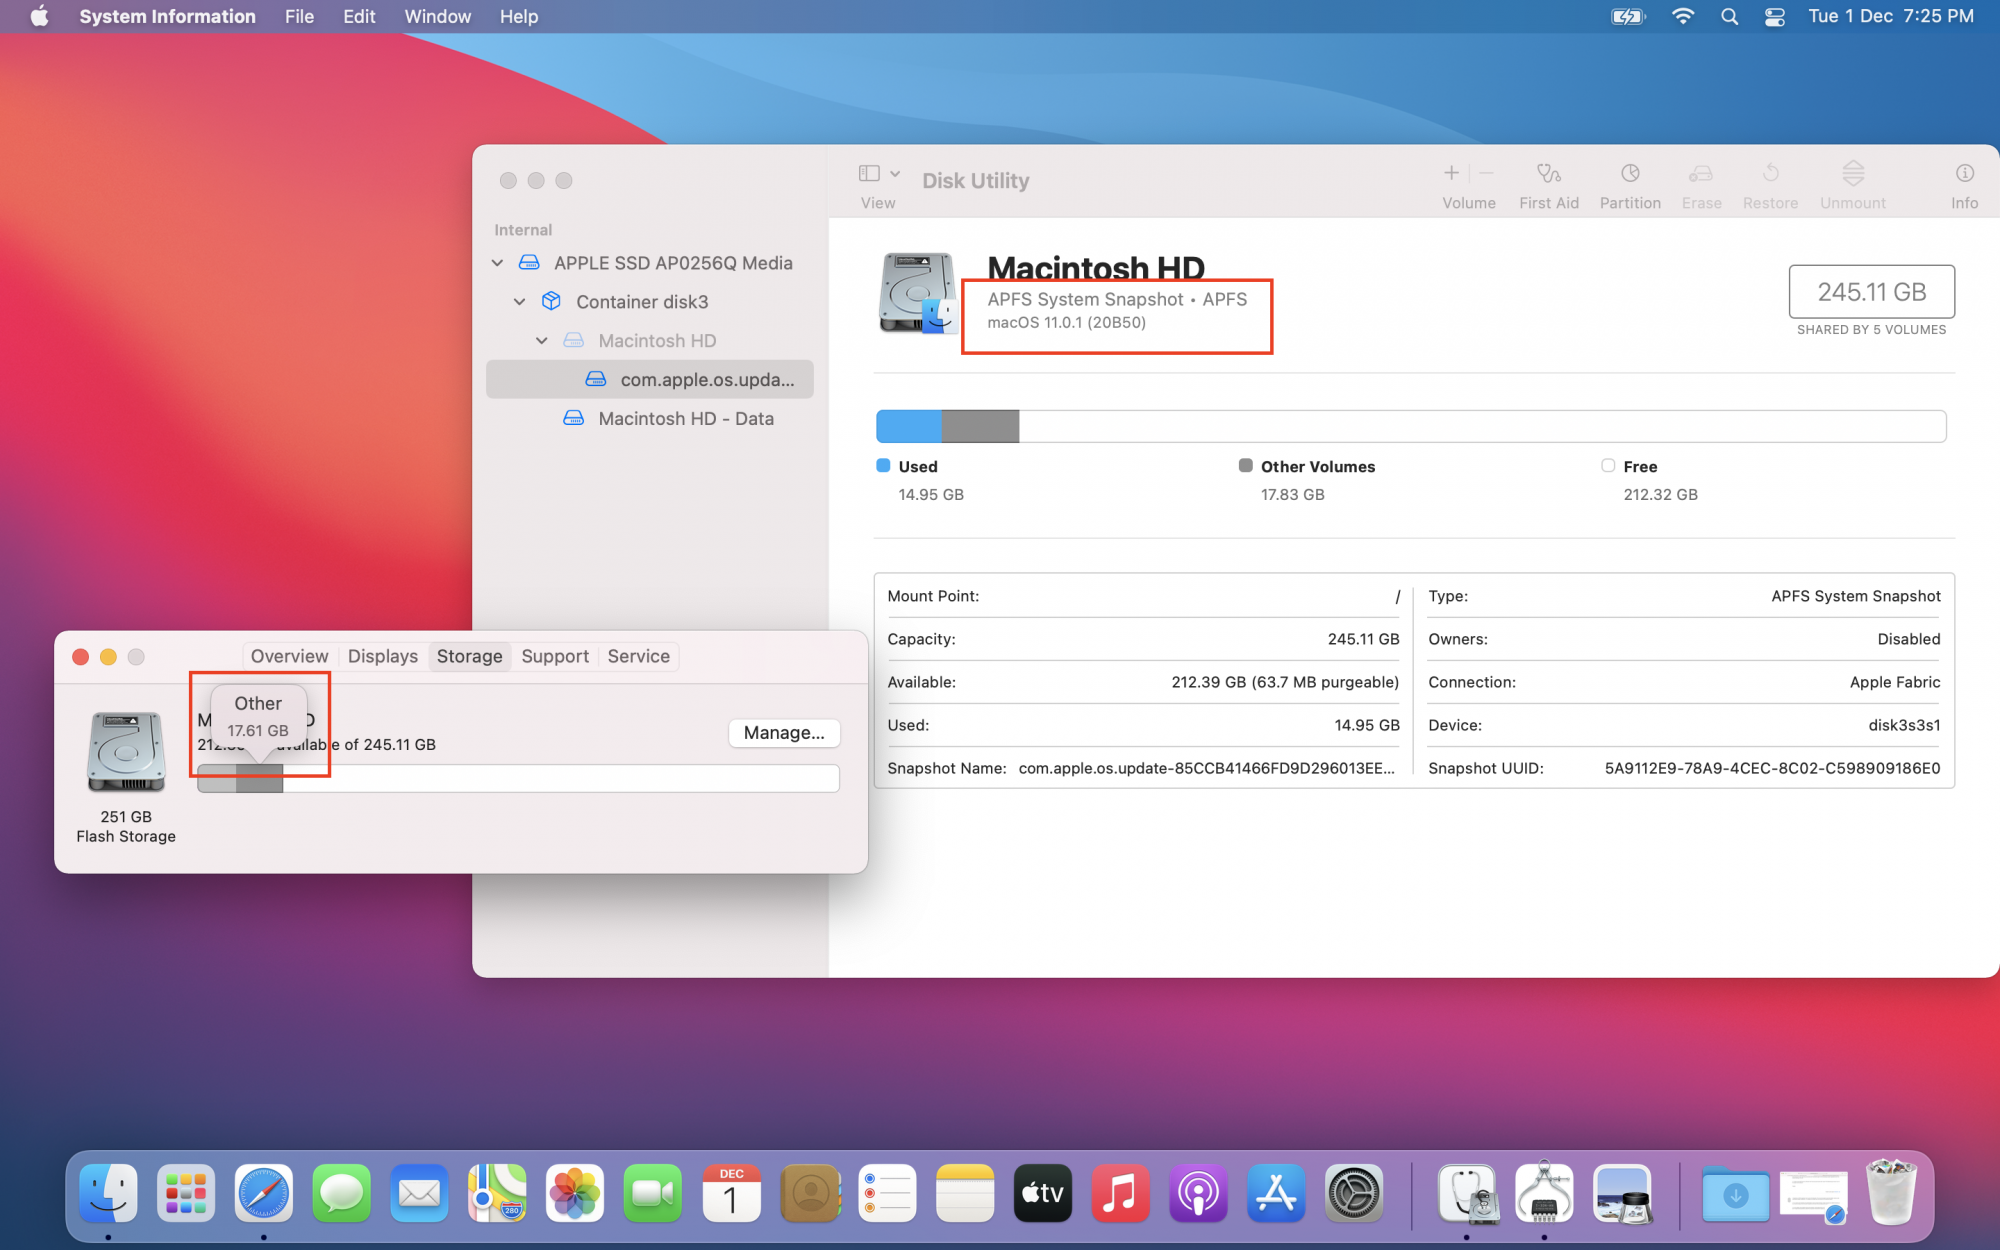The image size is (2000, 1250).
Task: Click the gray Other segment of storage bar
Action: pyautogui.click(x=259, y=779)
